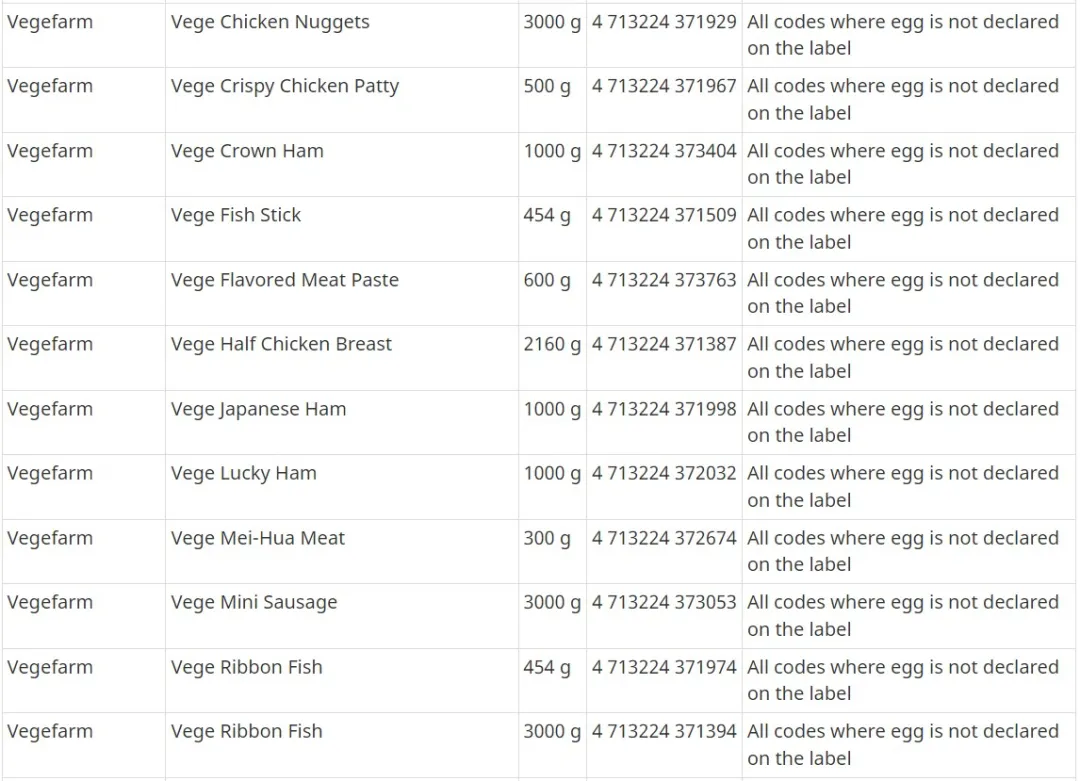Click the Vege Lucky Ham product name
1080x781 pixels.
243,474
